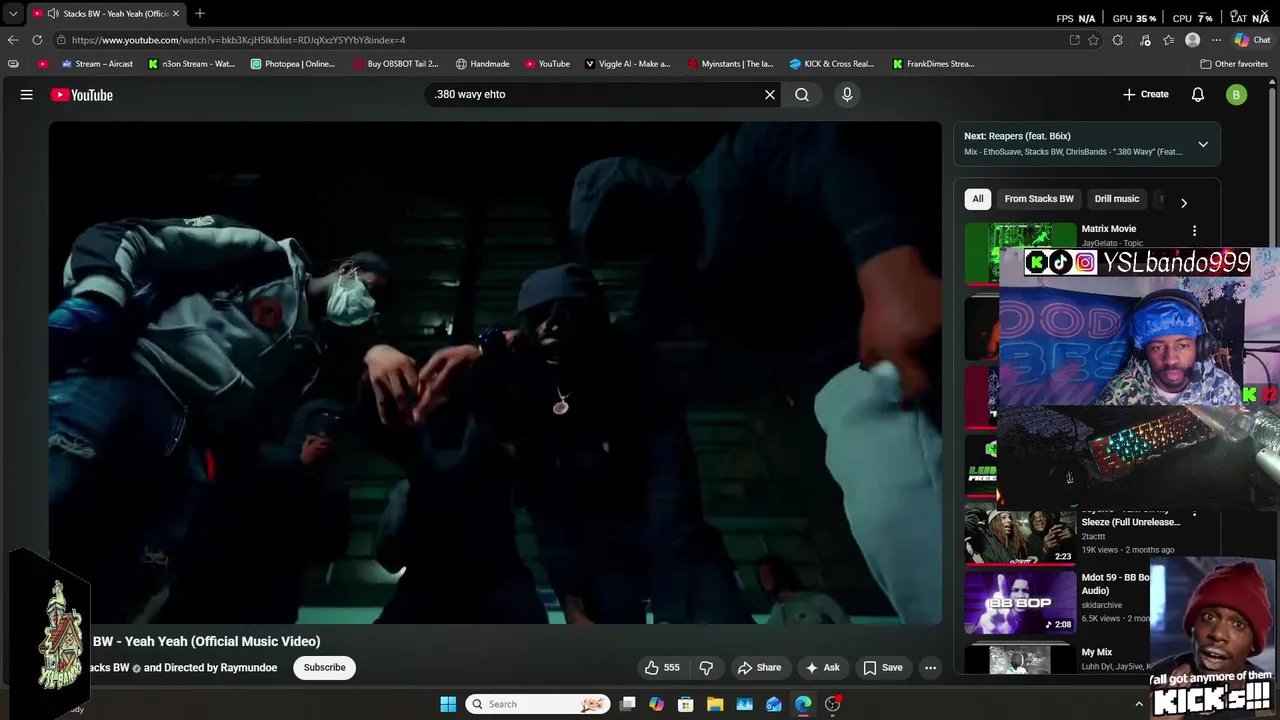
Task: Open Copilot from the taskbar
Action: pos(656,704)
